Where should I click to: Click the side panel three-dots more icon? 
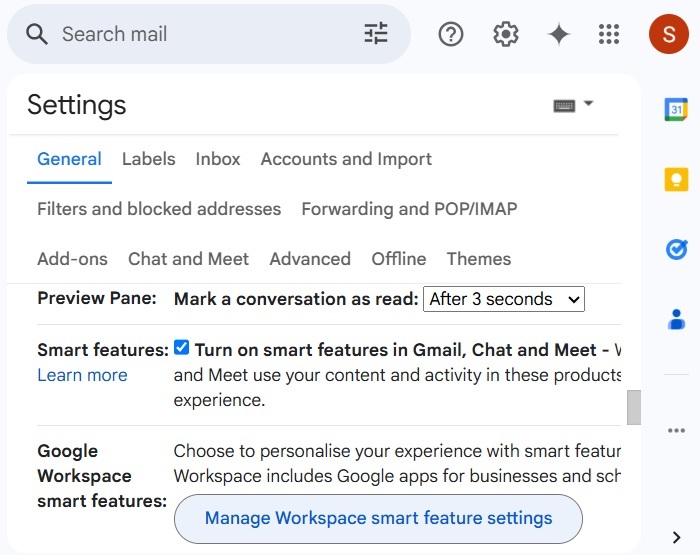pos(676,430)
